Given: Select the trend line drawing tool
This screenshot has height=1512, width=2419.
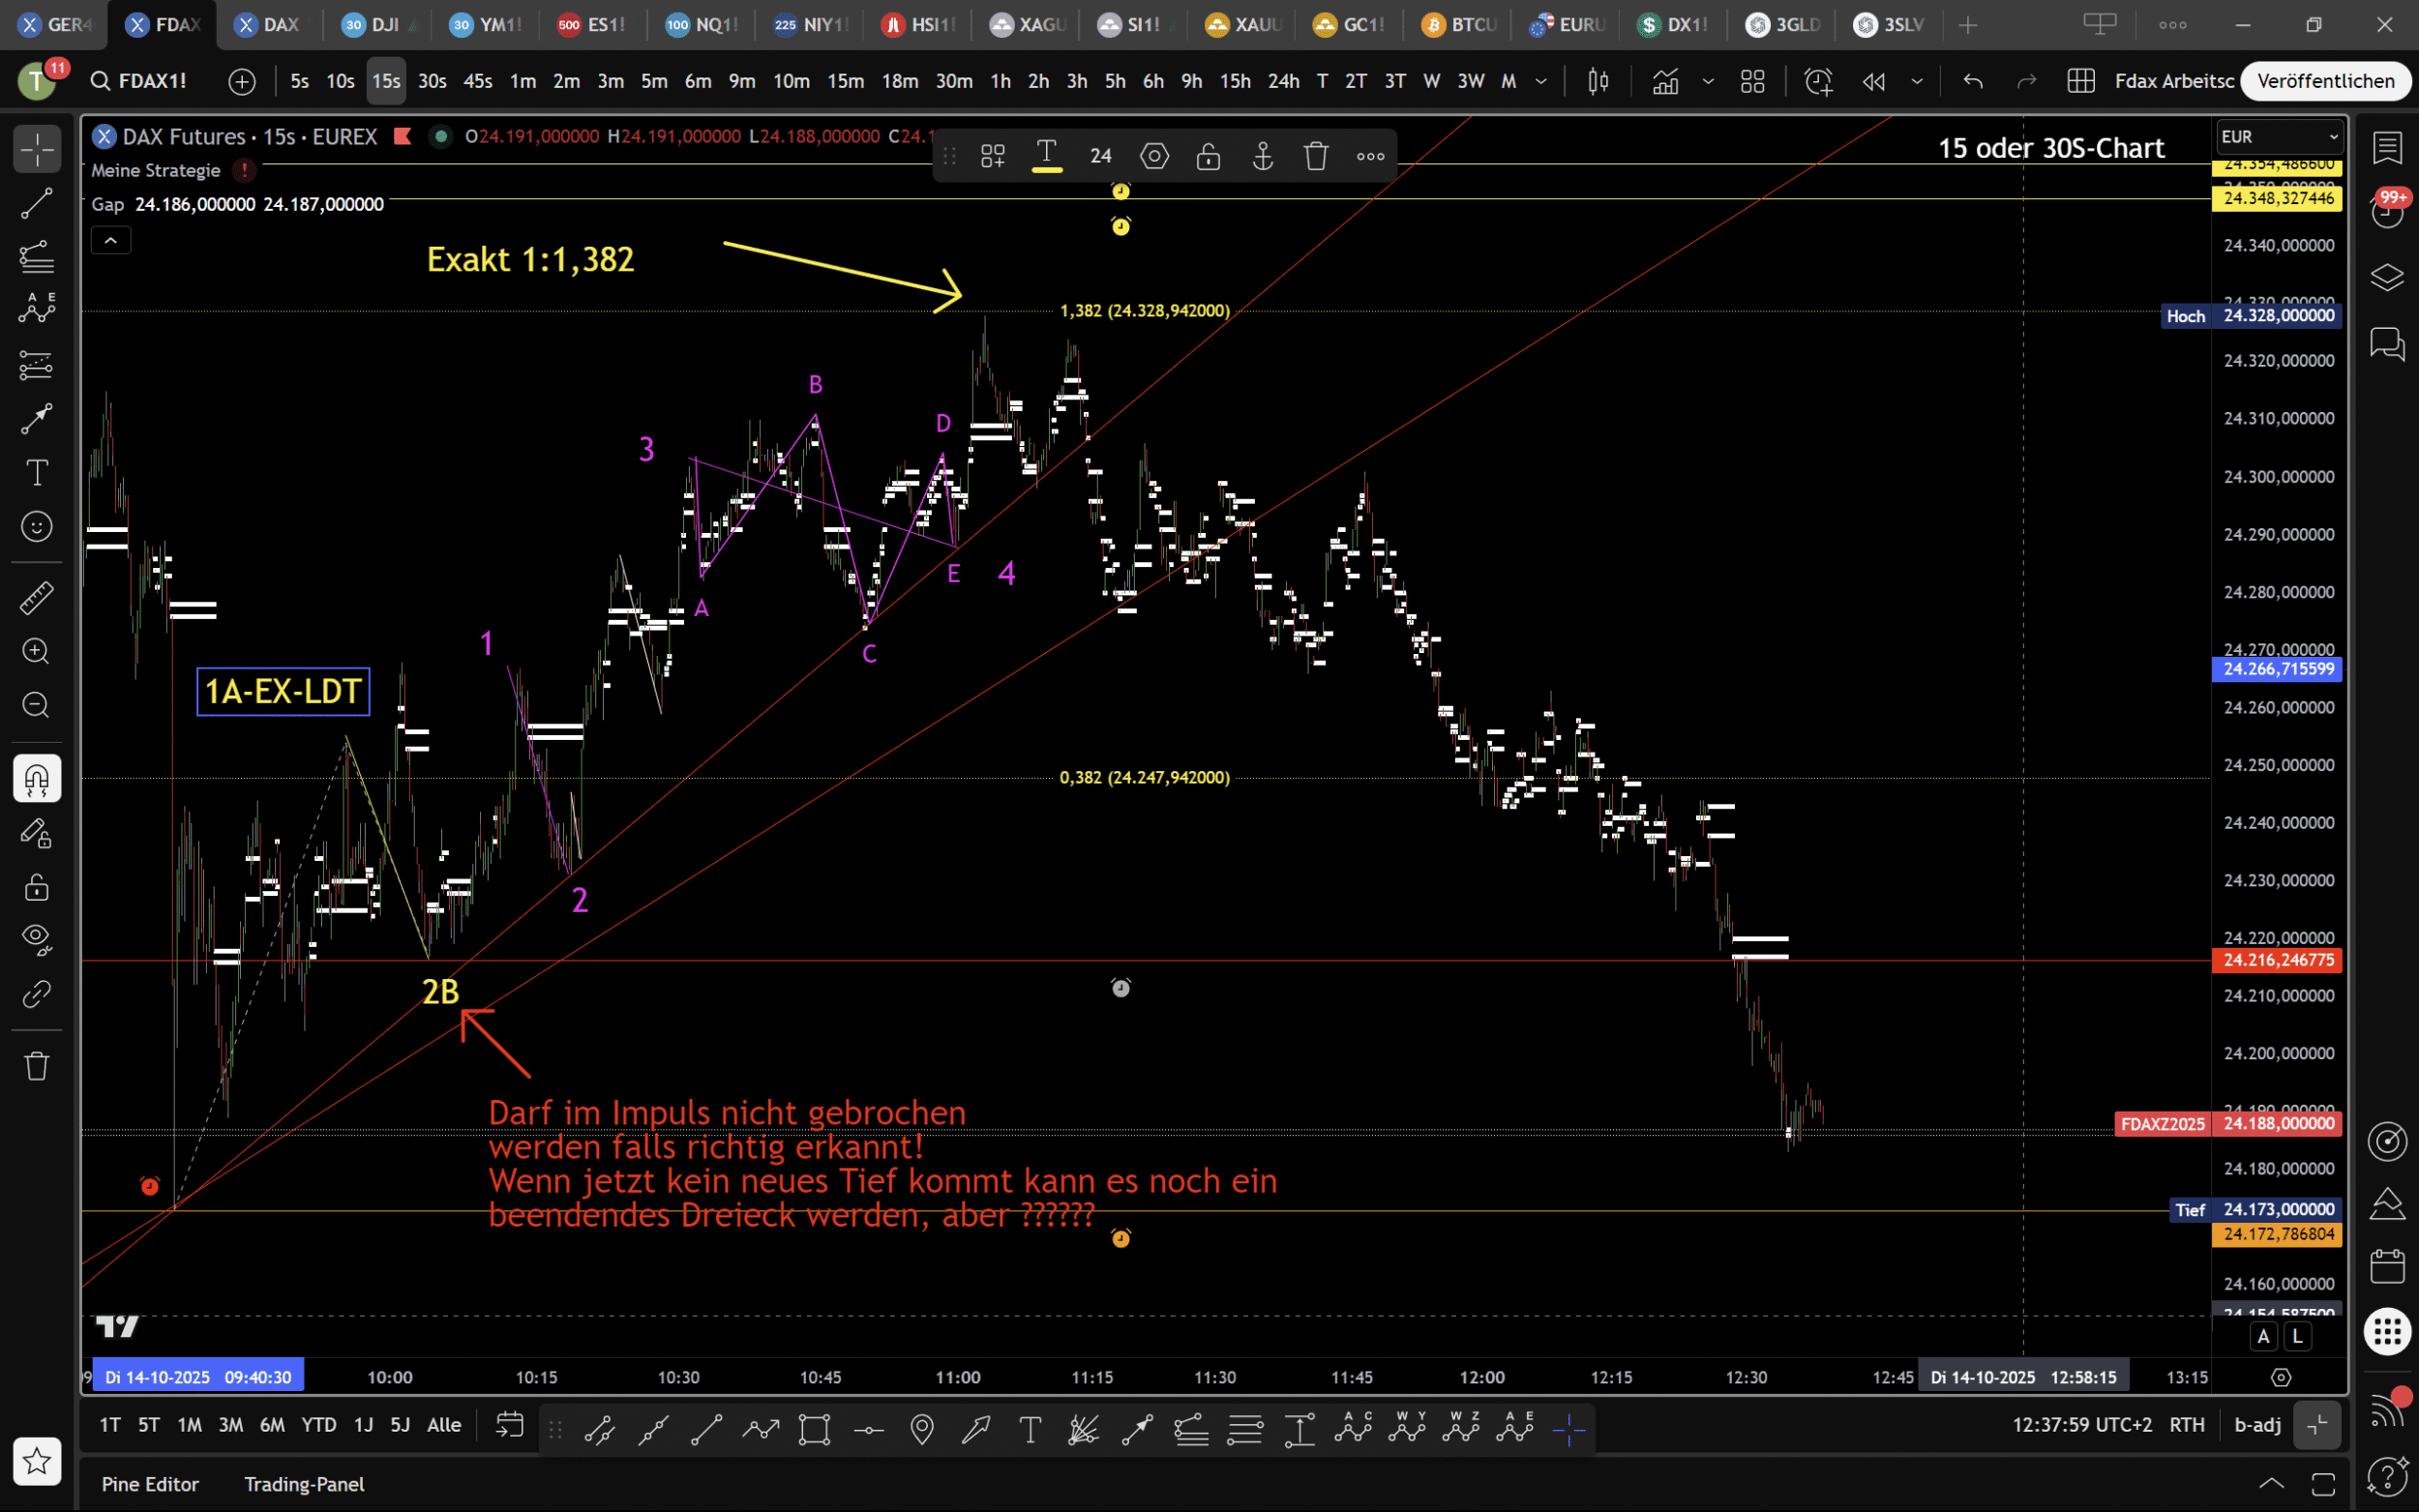Looking at the screenshot, I should point(37,203).
